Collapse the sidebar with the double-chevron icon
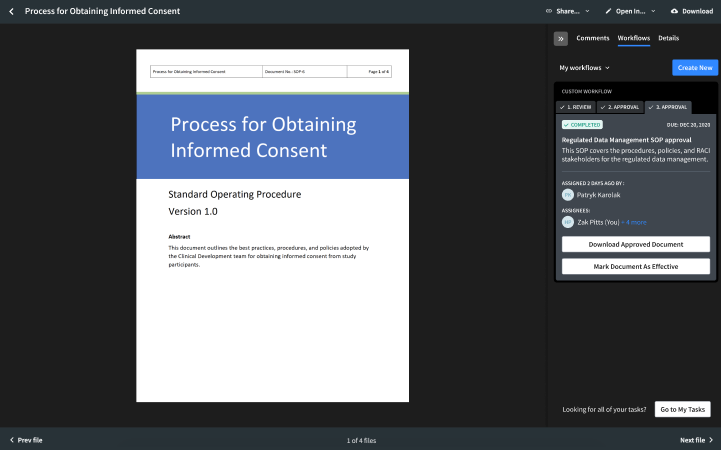Viewport: 721px width, 450px height. tap(561, 38)
